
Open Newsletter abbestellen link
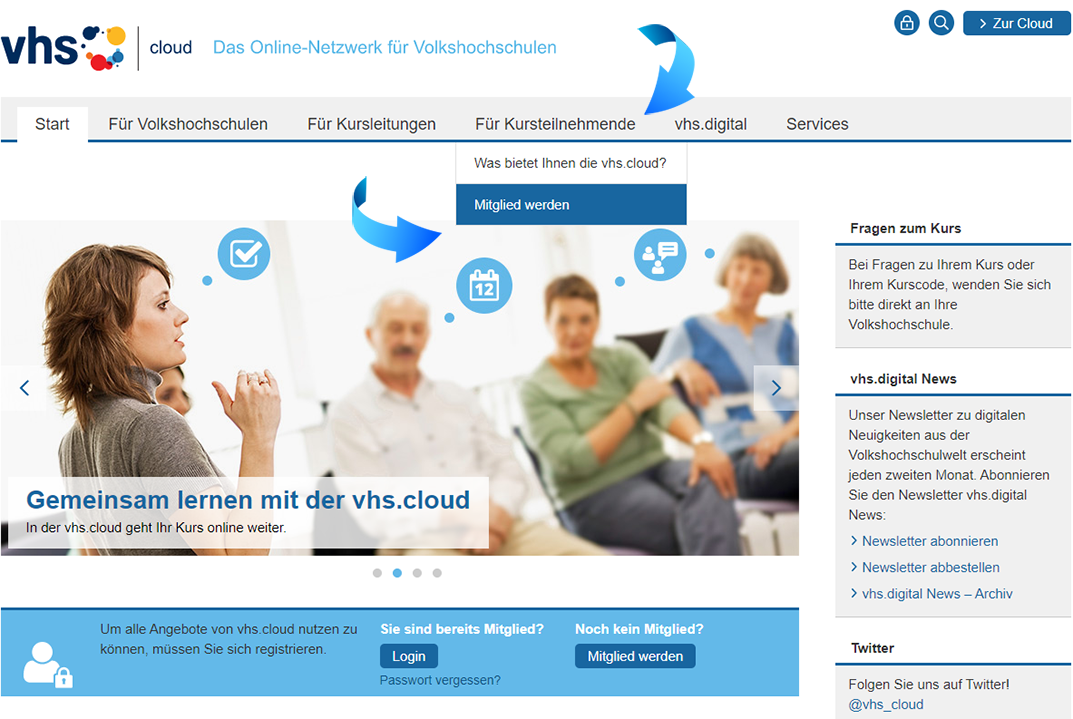(930, 567)
